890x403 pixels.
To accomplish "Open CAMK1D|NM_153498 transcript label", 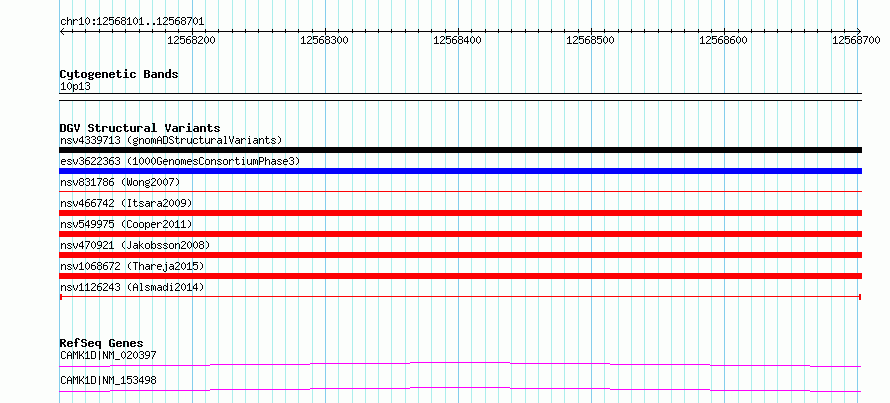I will click(108, 380).
